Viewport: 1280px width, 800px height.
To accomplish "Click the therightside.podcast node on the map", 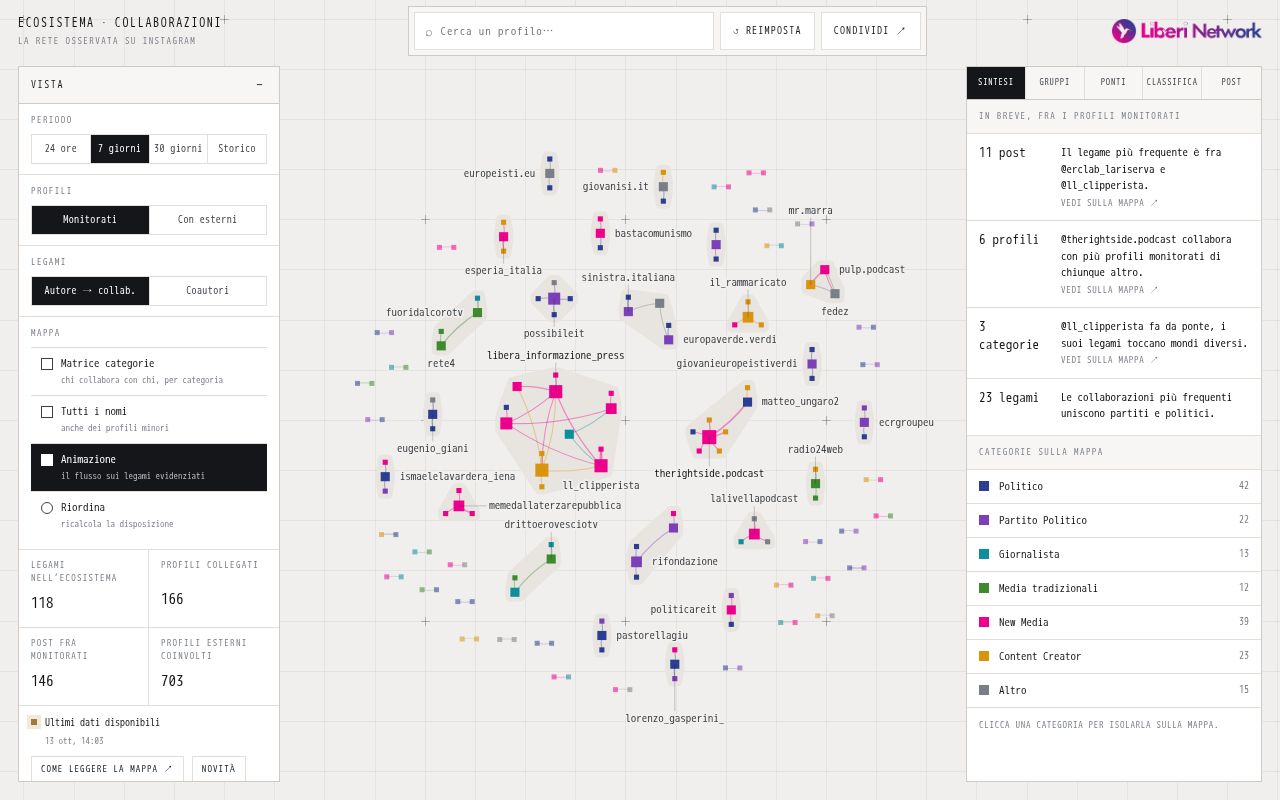I will coord(709,437).
